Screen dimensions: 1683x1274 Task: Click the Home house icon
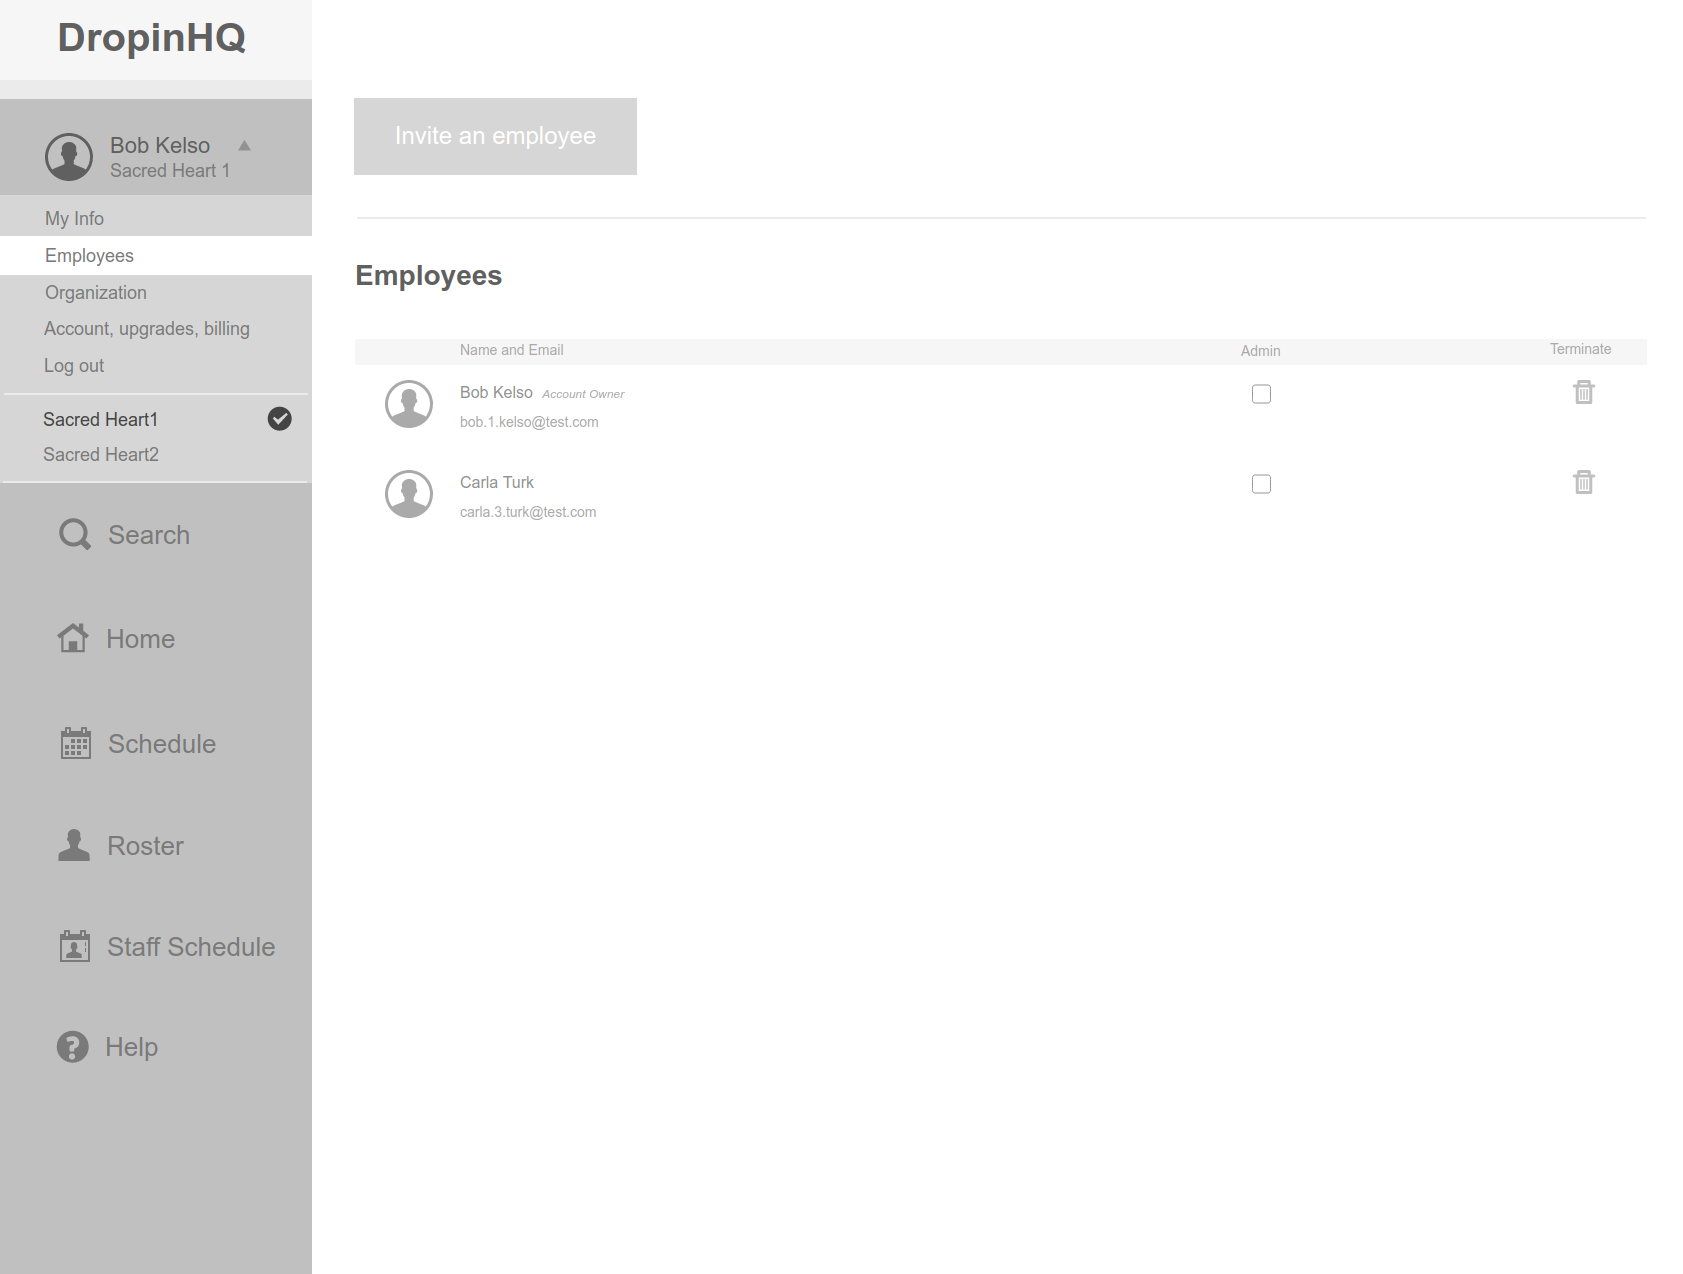(x=73, y=638)
